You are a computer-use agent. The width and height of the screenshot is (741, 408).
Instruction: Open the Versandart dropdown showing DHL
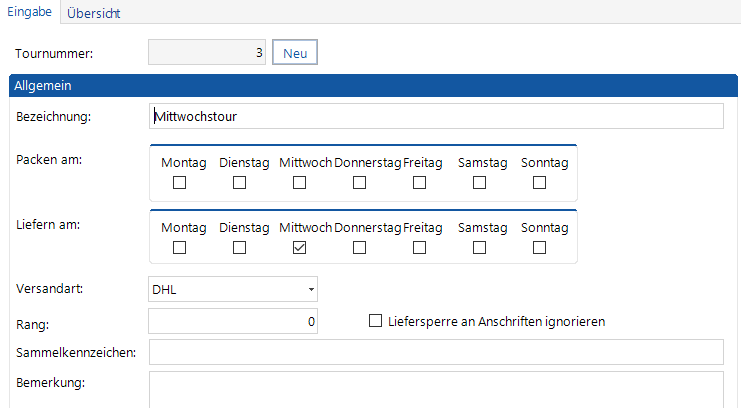(x=233, y=290)
